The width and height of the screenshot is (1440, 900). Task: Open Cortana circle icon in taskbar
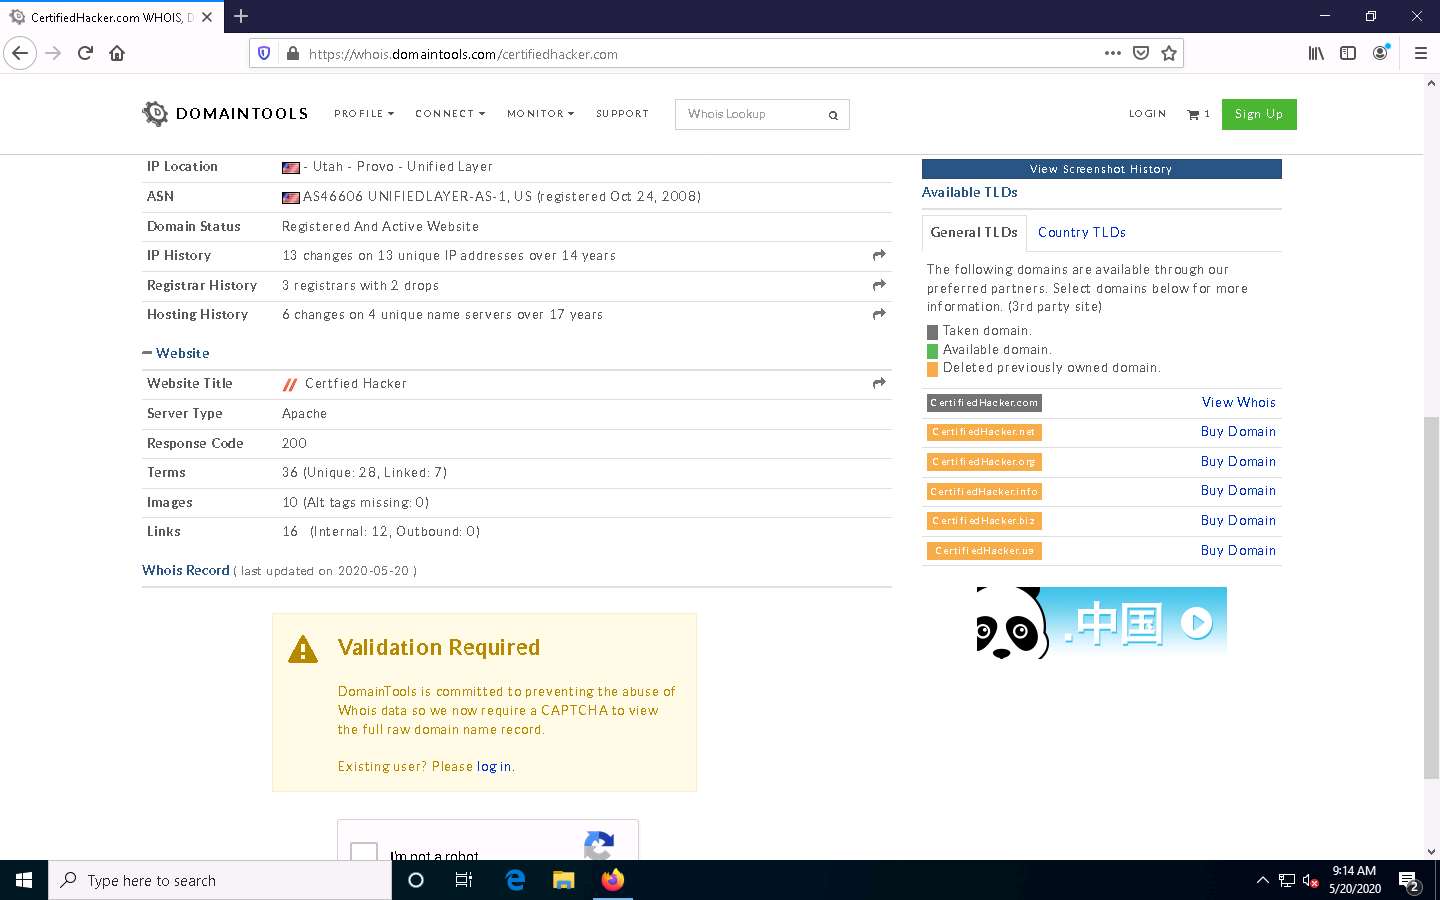[416, 880]
